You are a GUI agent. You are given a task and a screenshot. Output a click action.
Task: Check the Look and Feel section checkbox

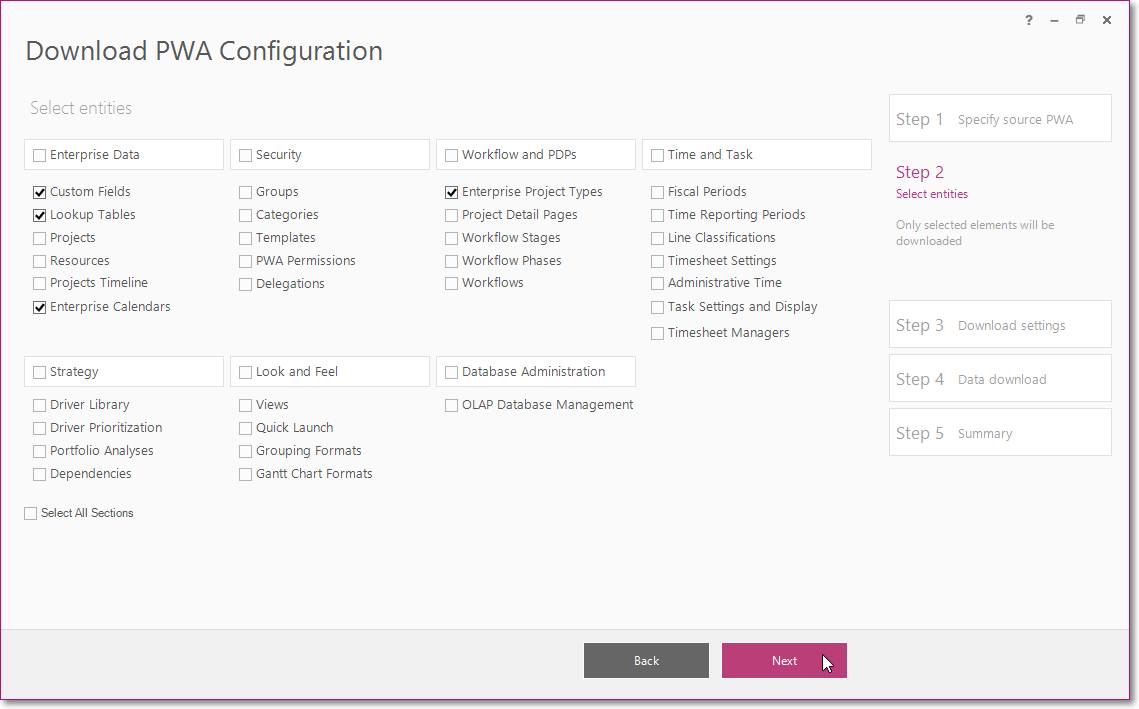coord(246,372)
